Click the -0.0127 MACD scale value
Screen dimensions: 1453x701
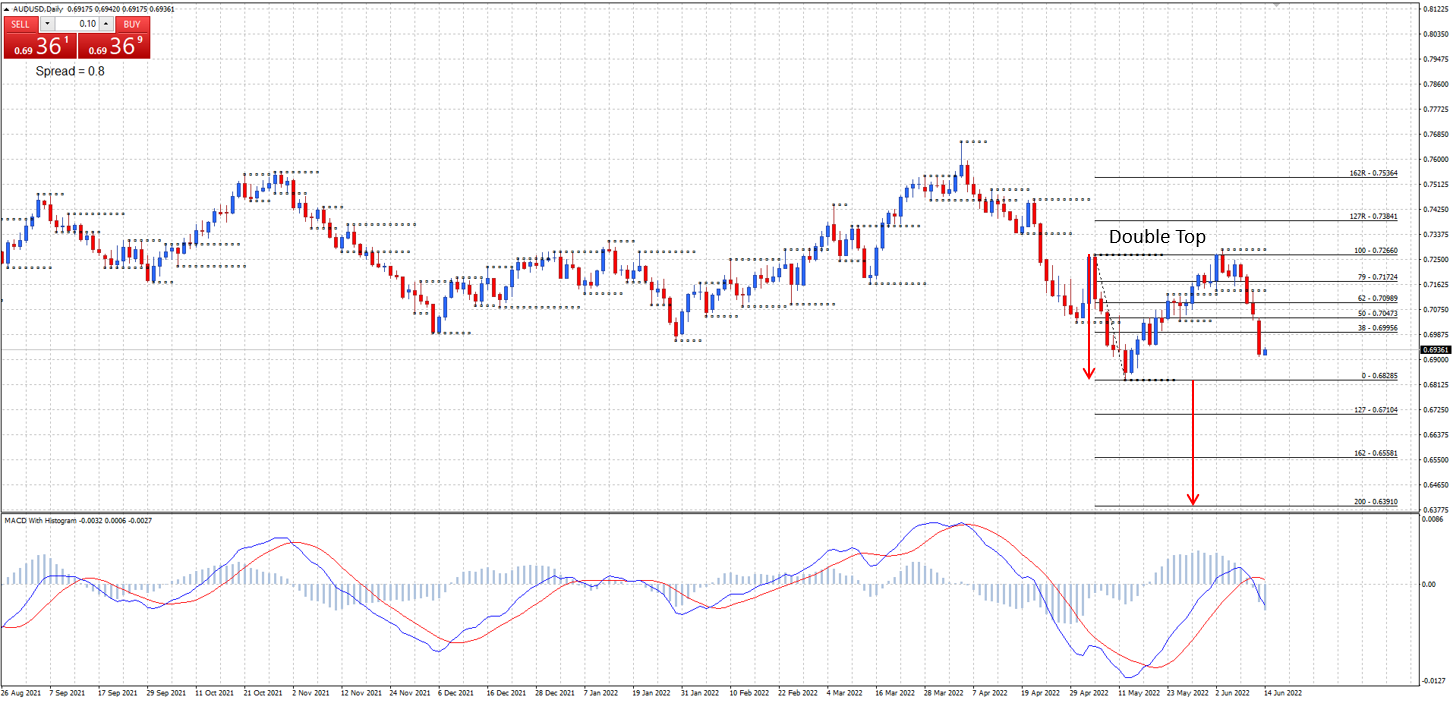coord(1432,680)
